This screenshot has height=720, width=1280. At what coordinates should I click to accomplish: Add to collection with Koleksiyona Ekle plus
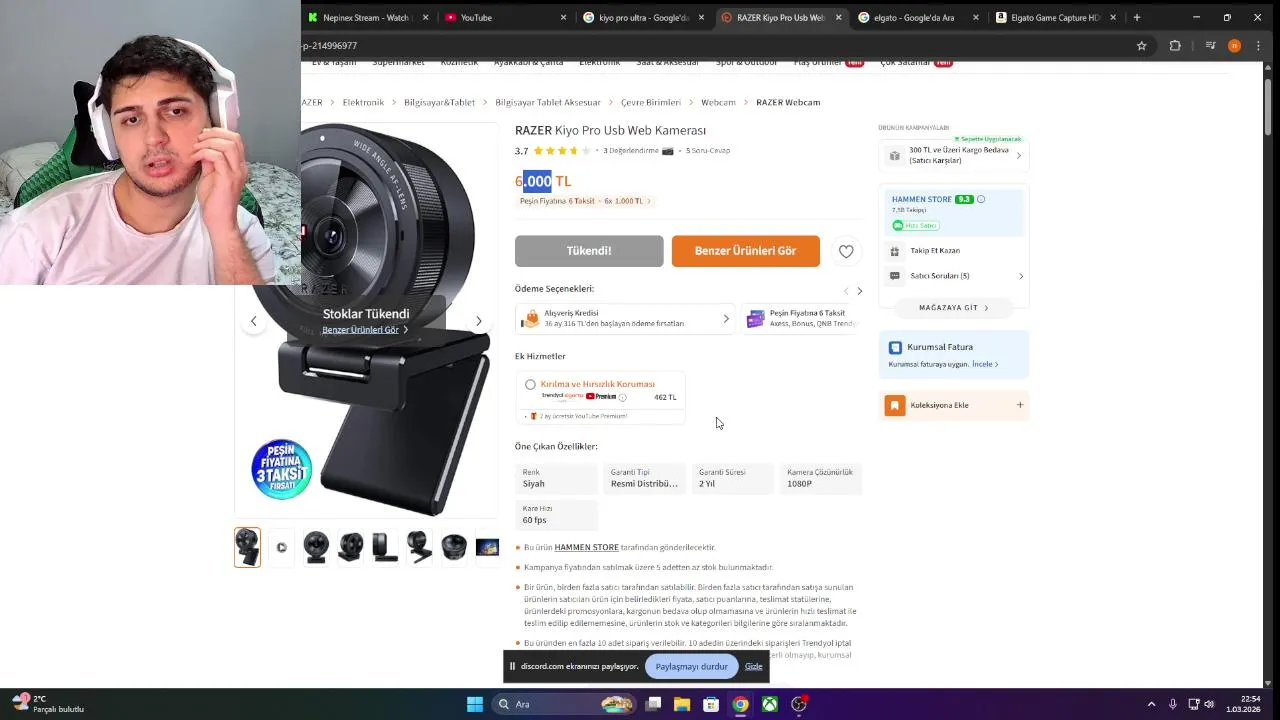1020,405
